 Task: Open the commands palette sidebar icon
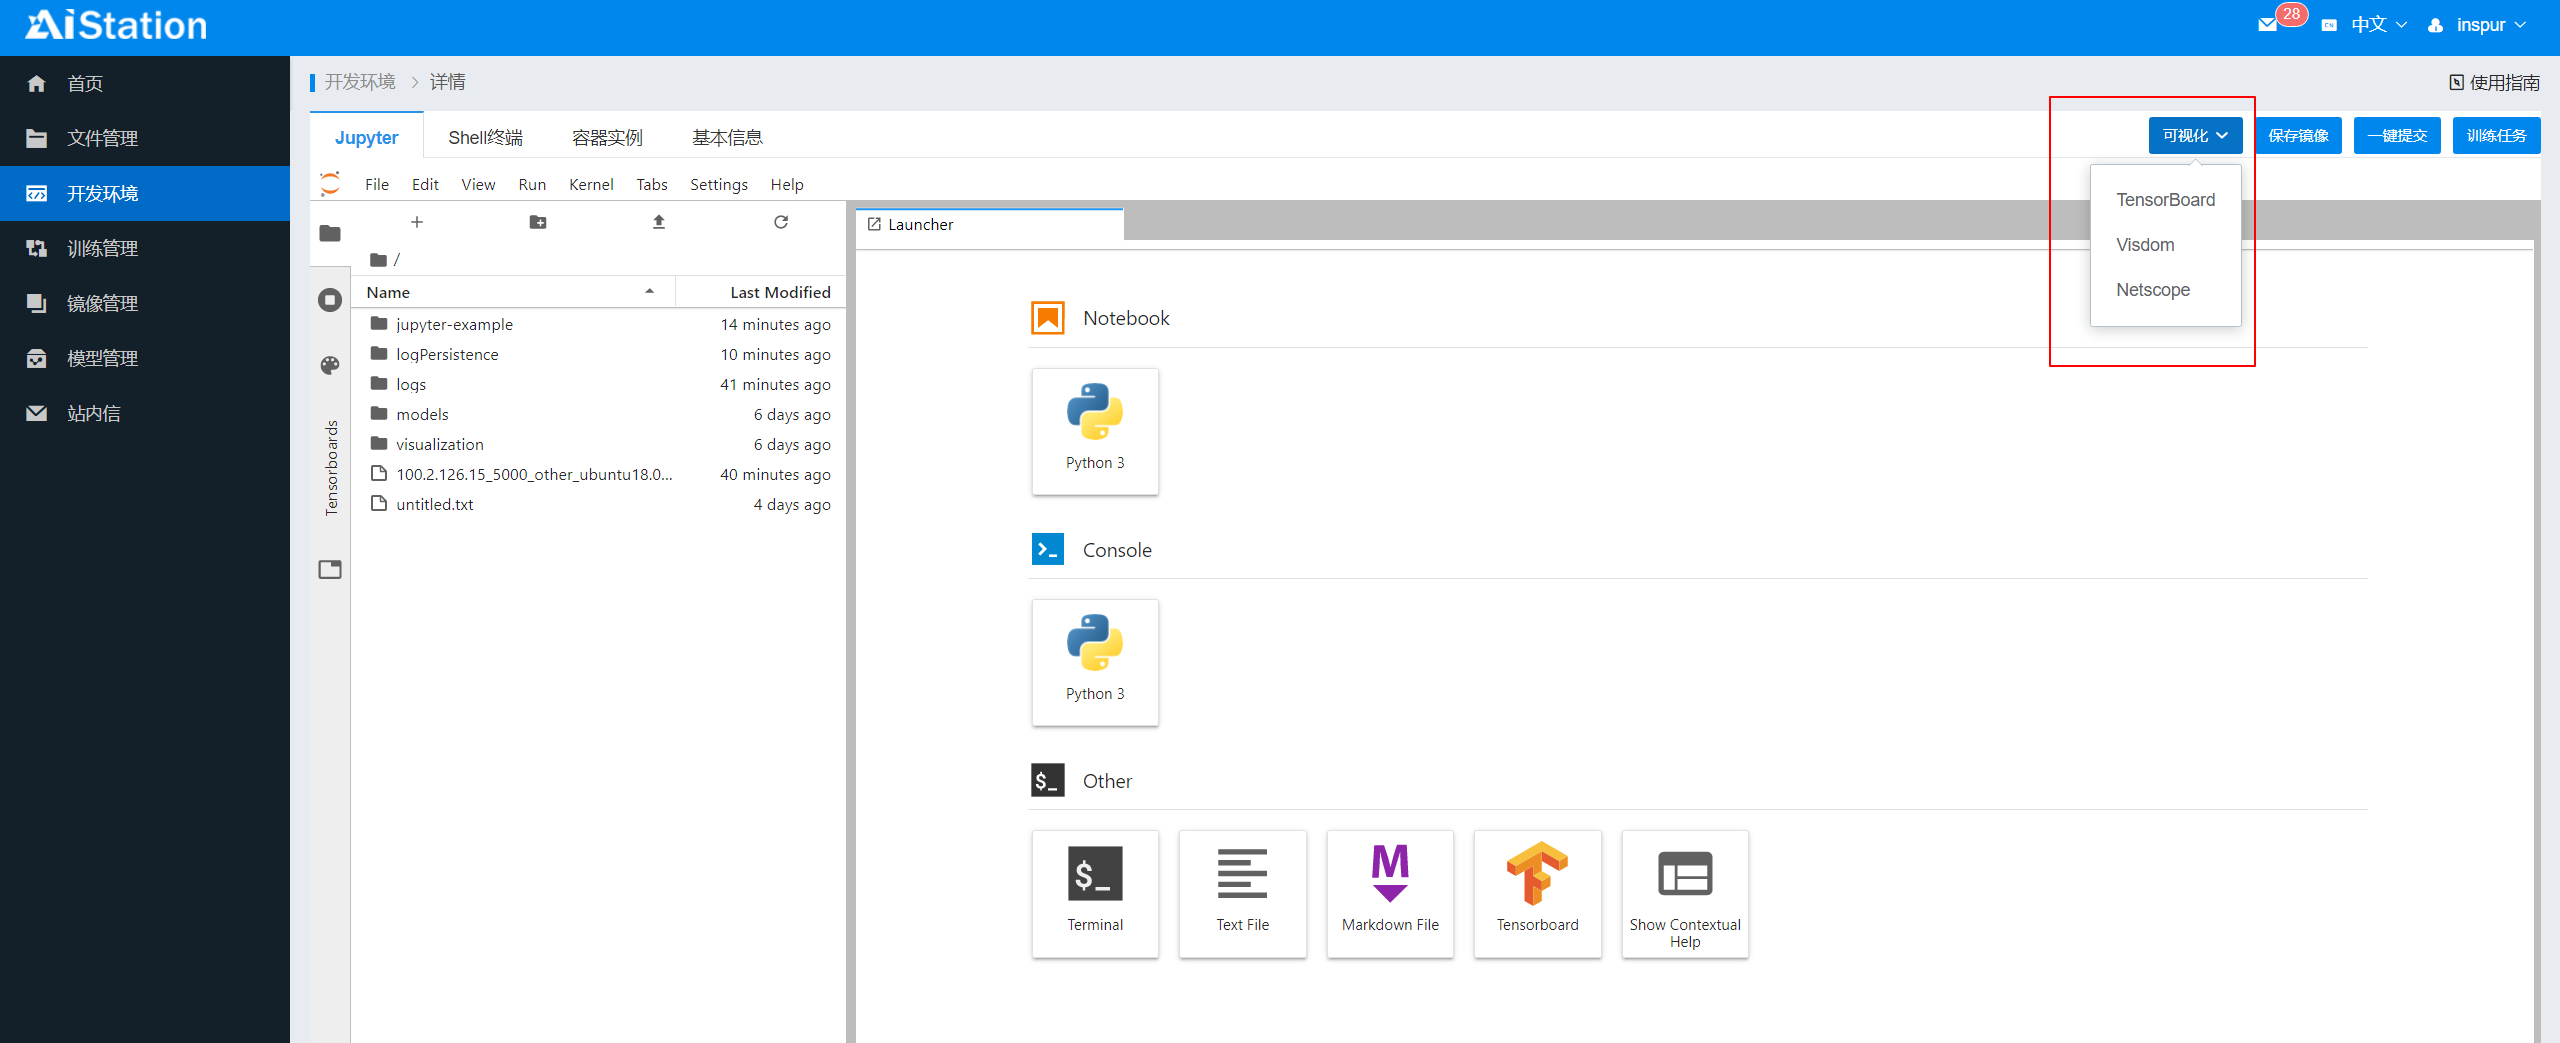pyautogui.click(x=330, y=365)
